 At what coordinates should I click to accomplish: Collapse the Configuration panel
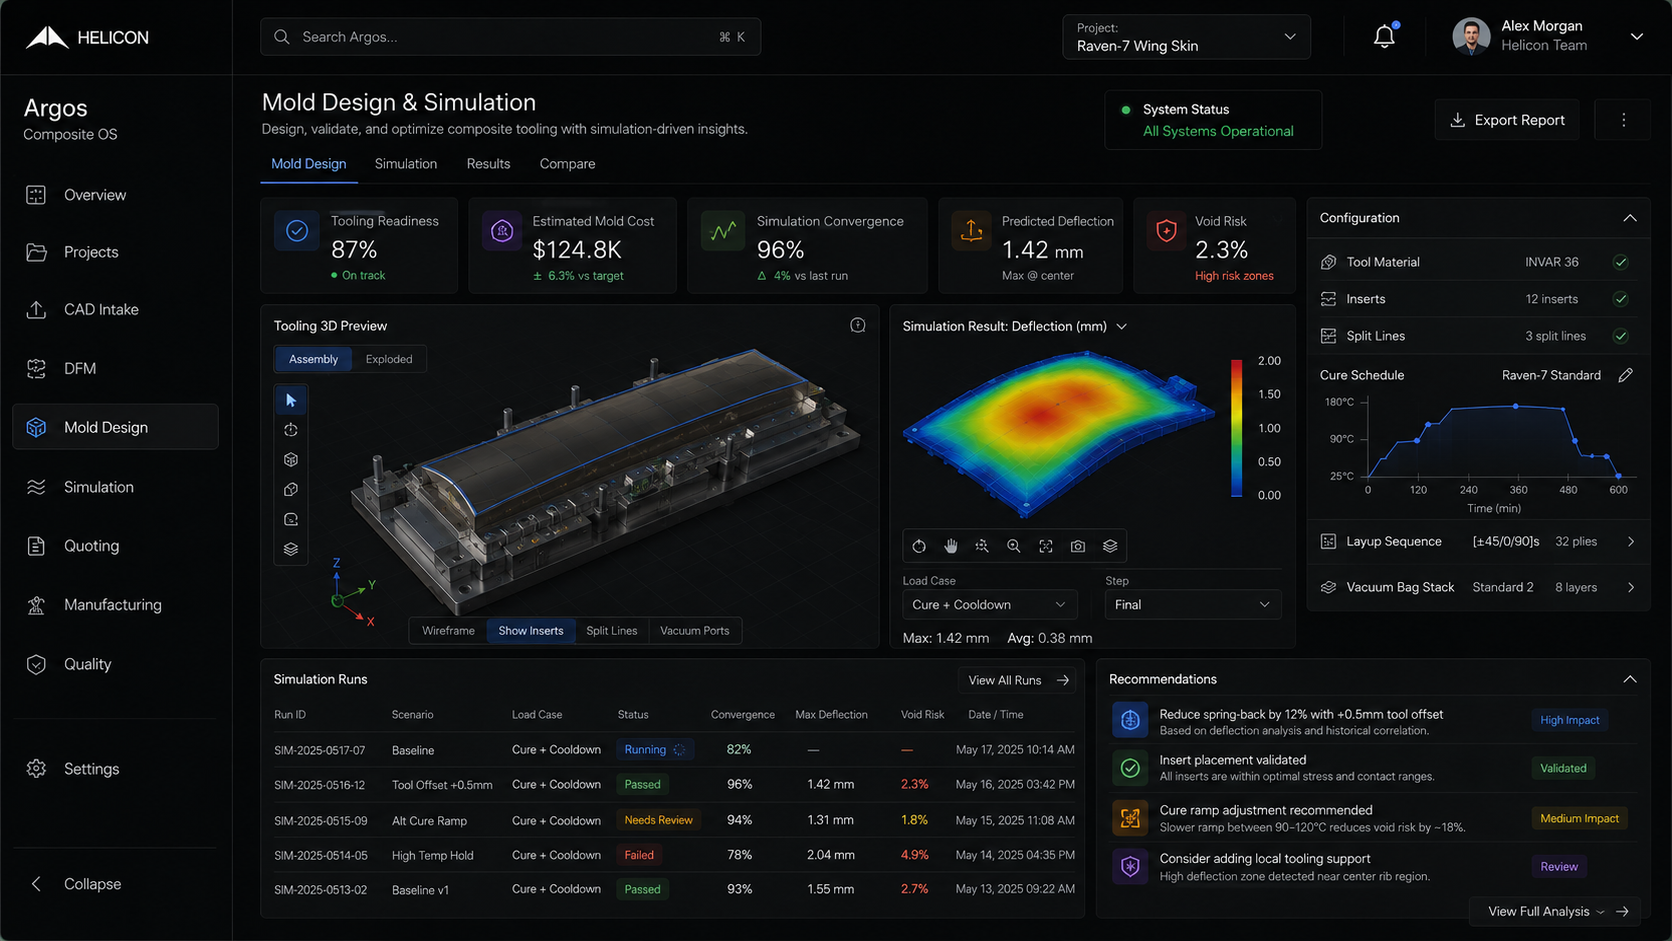[x=1630, y=218]
